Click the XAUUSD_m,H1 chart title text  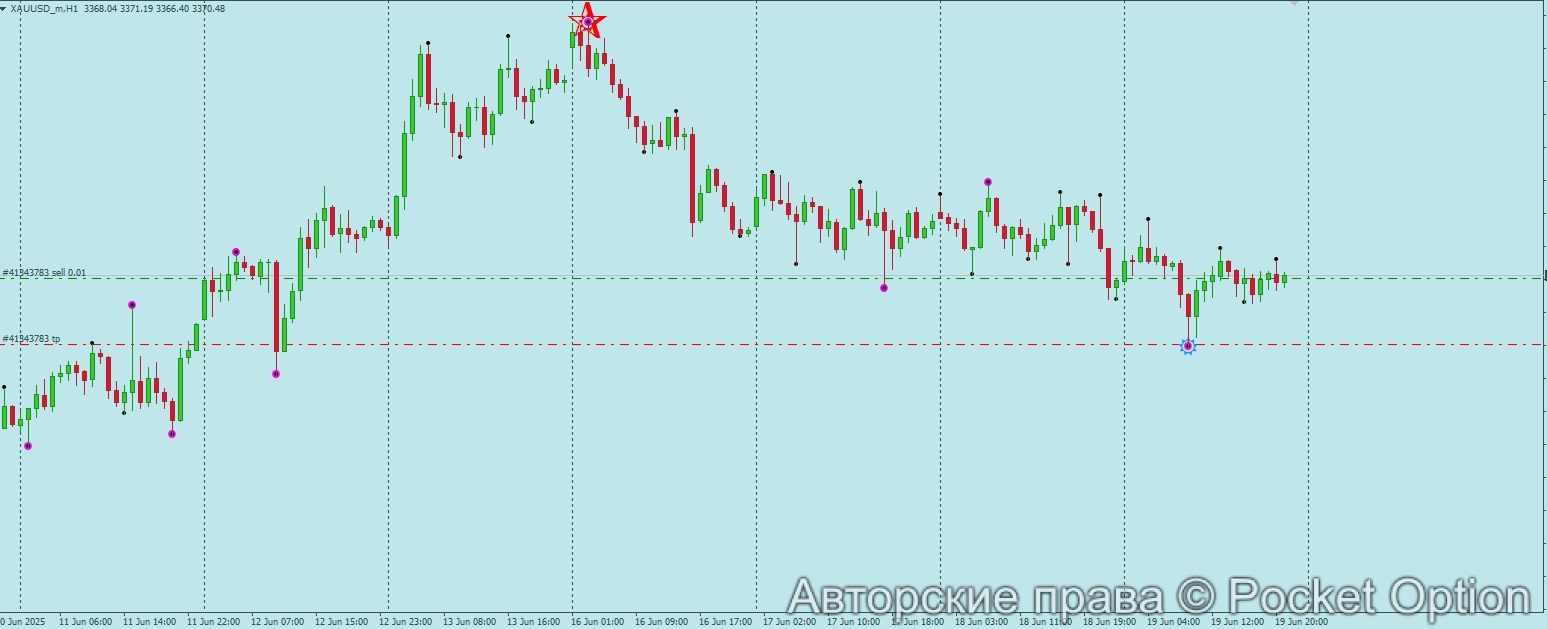pos(50,8)
